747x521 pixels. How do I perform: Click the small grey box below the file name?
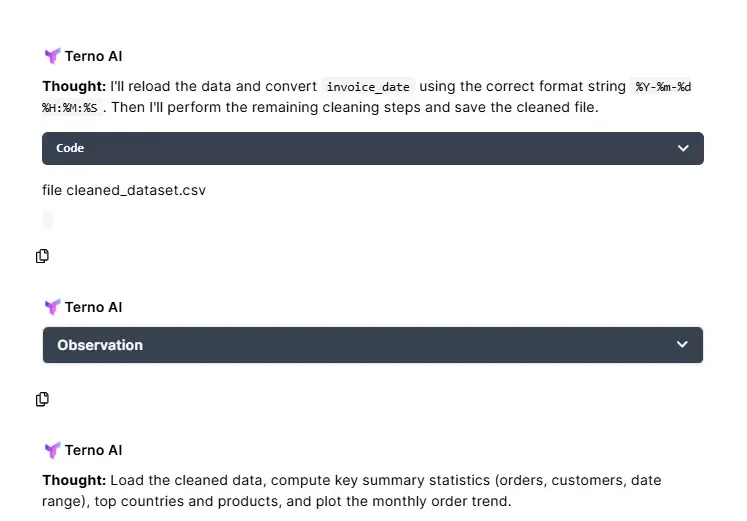(x=48, y=220)
